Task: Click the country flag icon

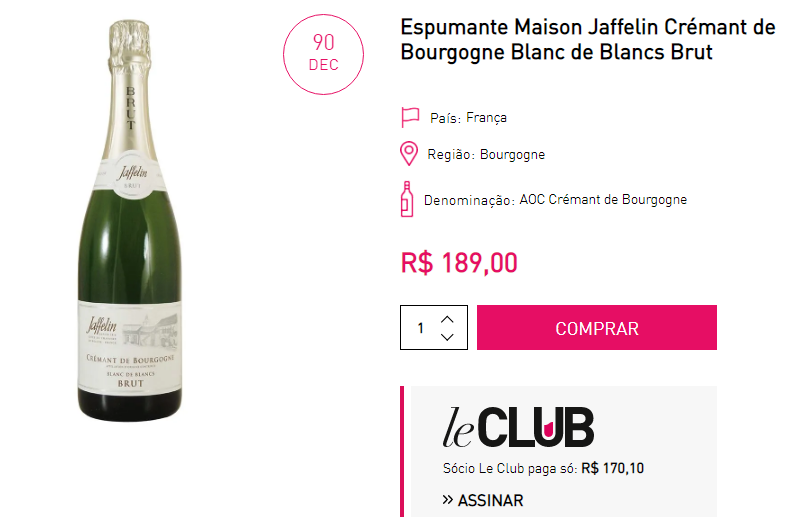Action: (x=410, y=117)
